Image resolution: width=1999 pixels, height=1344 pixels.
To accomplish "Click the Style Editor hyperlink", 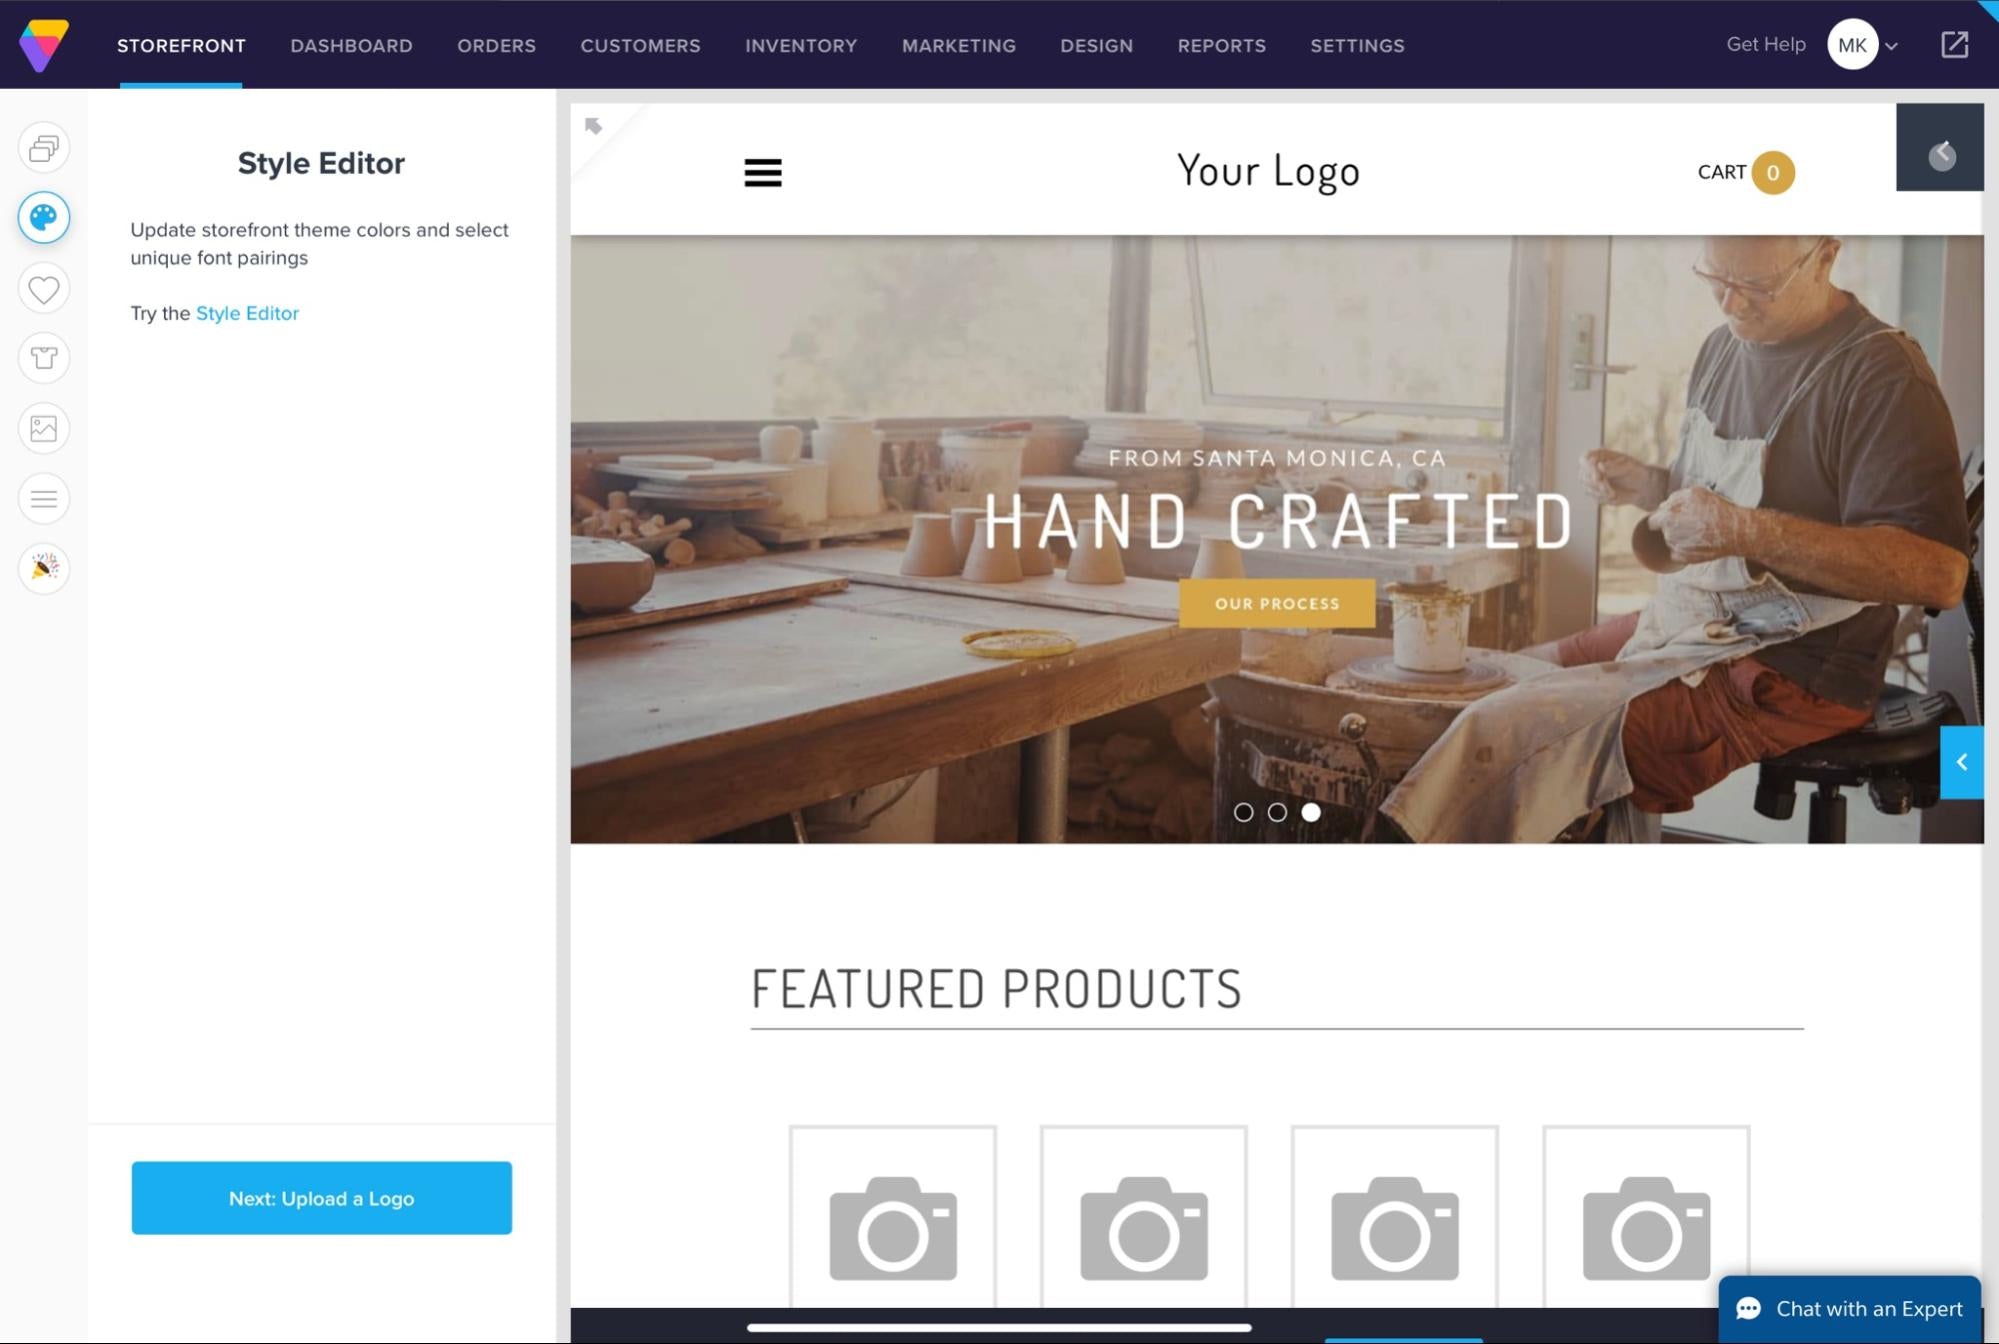I will [246, 312].
